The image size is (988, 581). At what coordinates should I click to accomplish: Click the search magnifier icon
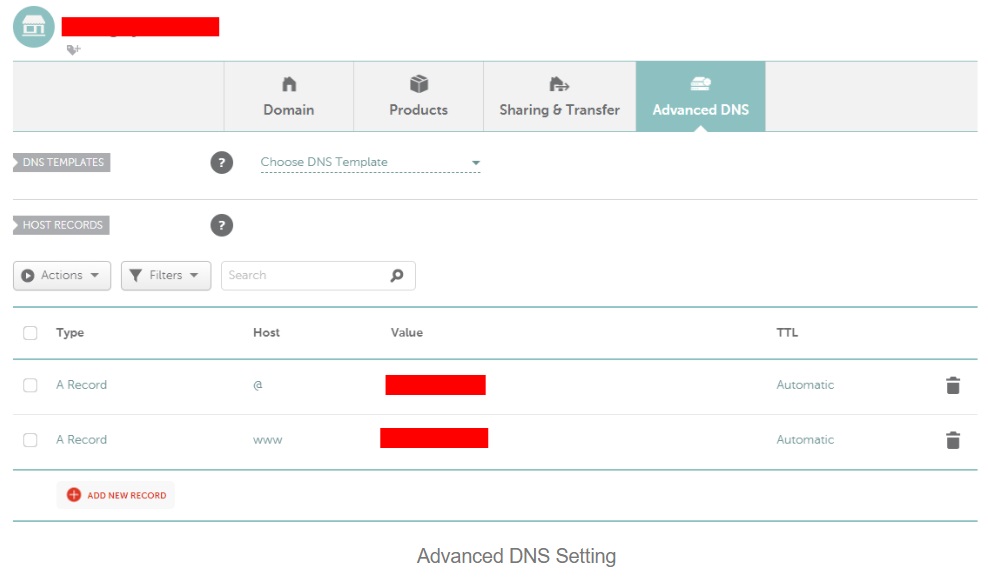397,275
